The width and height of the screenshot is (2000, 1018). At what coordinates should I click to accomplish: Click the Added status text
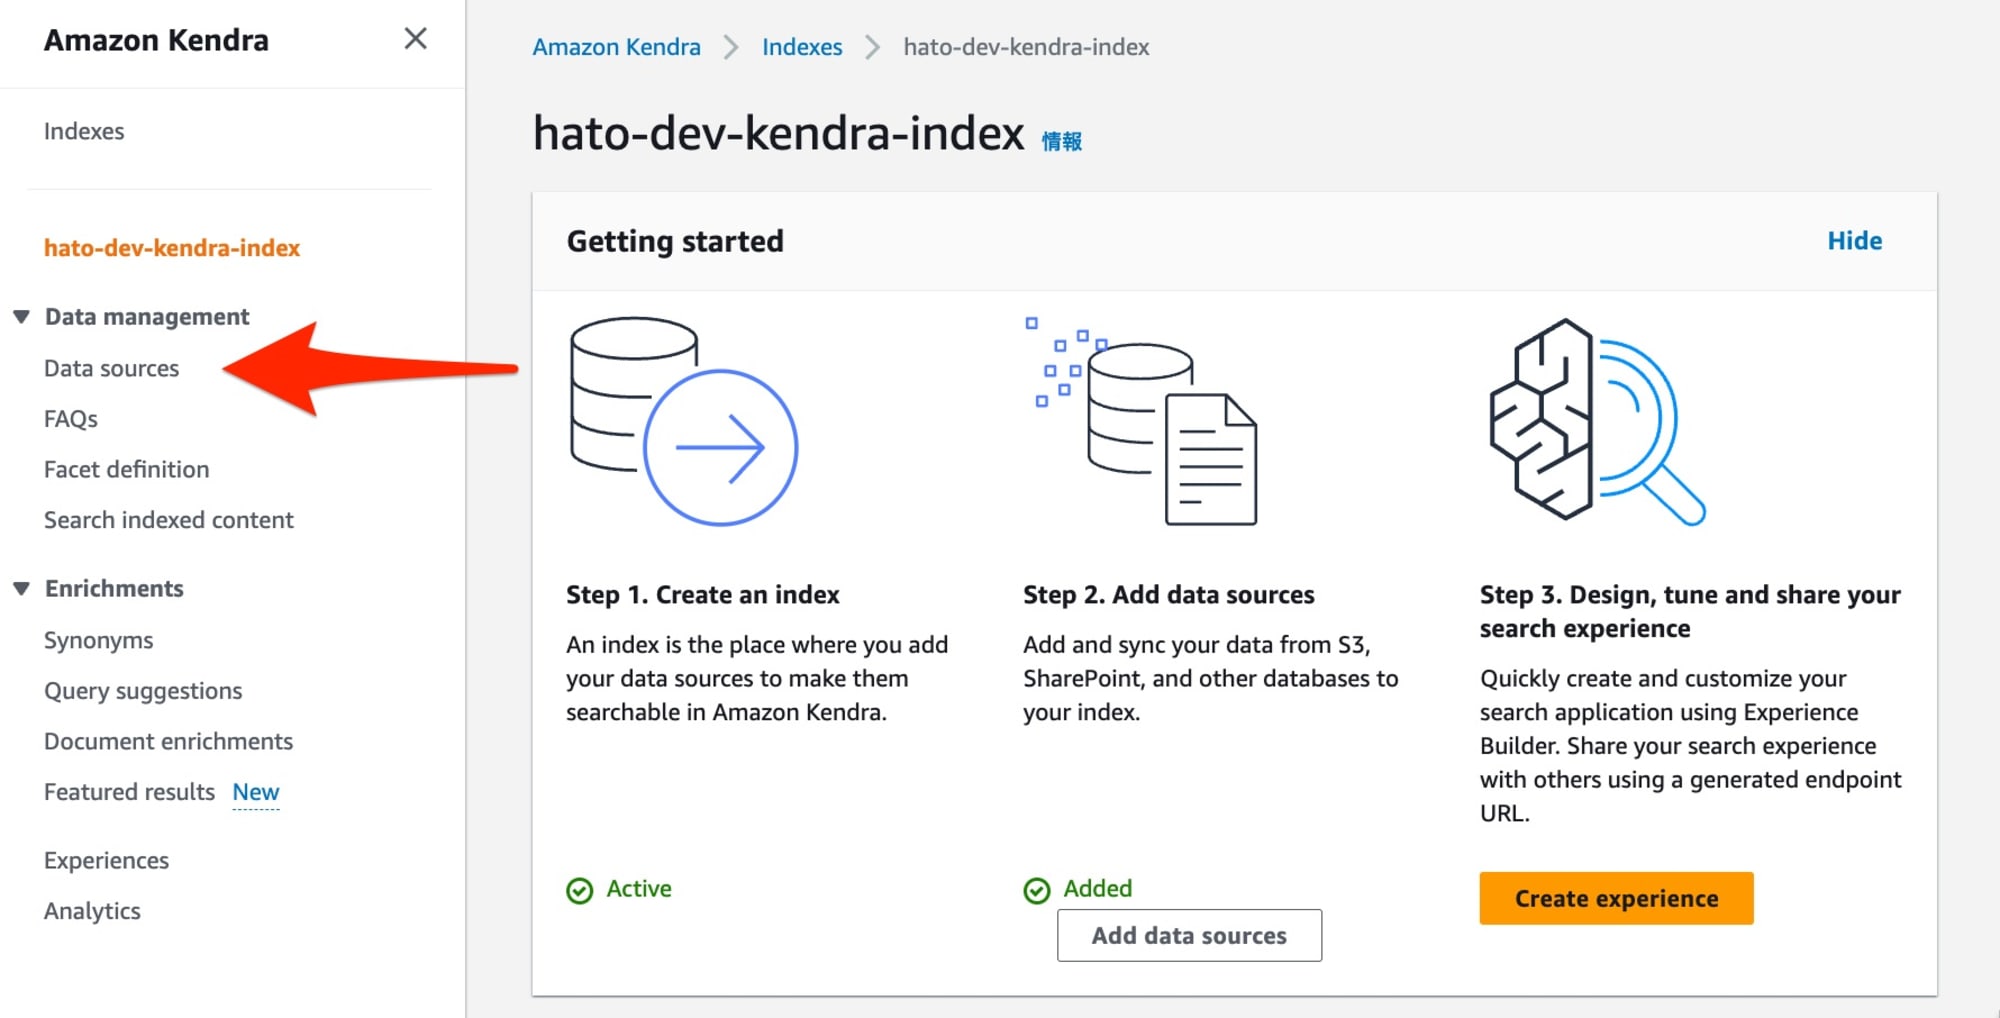coord(1098,889)
